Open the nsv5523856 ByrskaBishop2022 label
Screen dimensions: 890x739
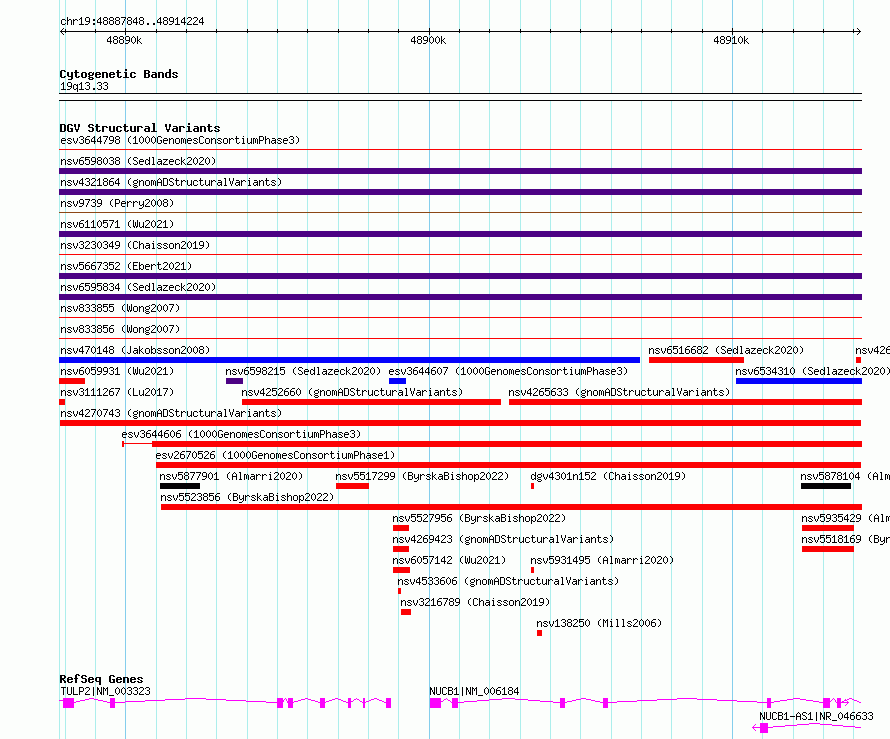(x=247, y=497)
